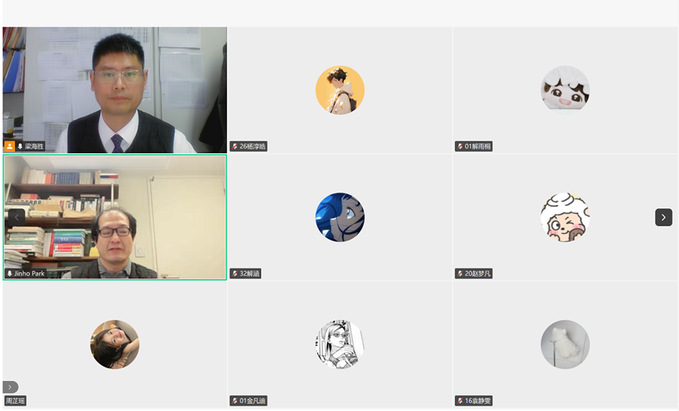679x411 pixels.
Task: Click muted mic icon of 20赵梦凡
Action: tap(460, 274)
